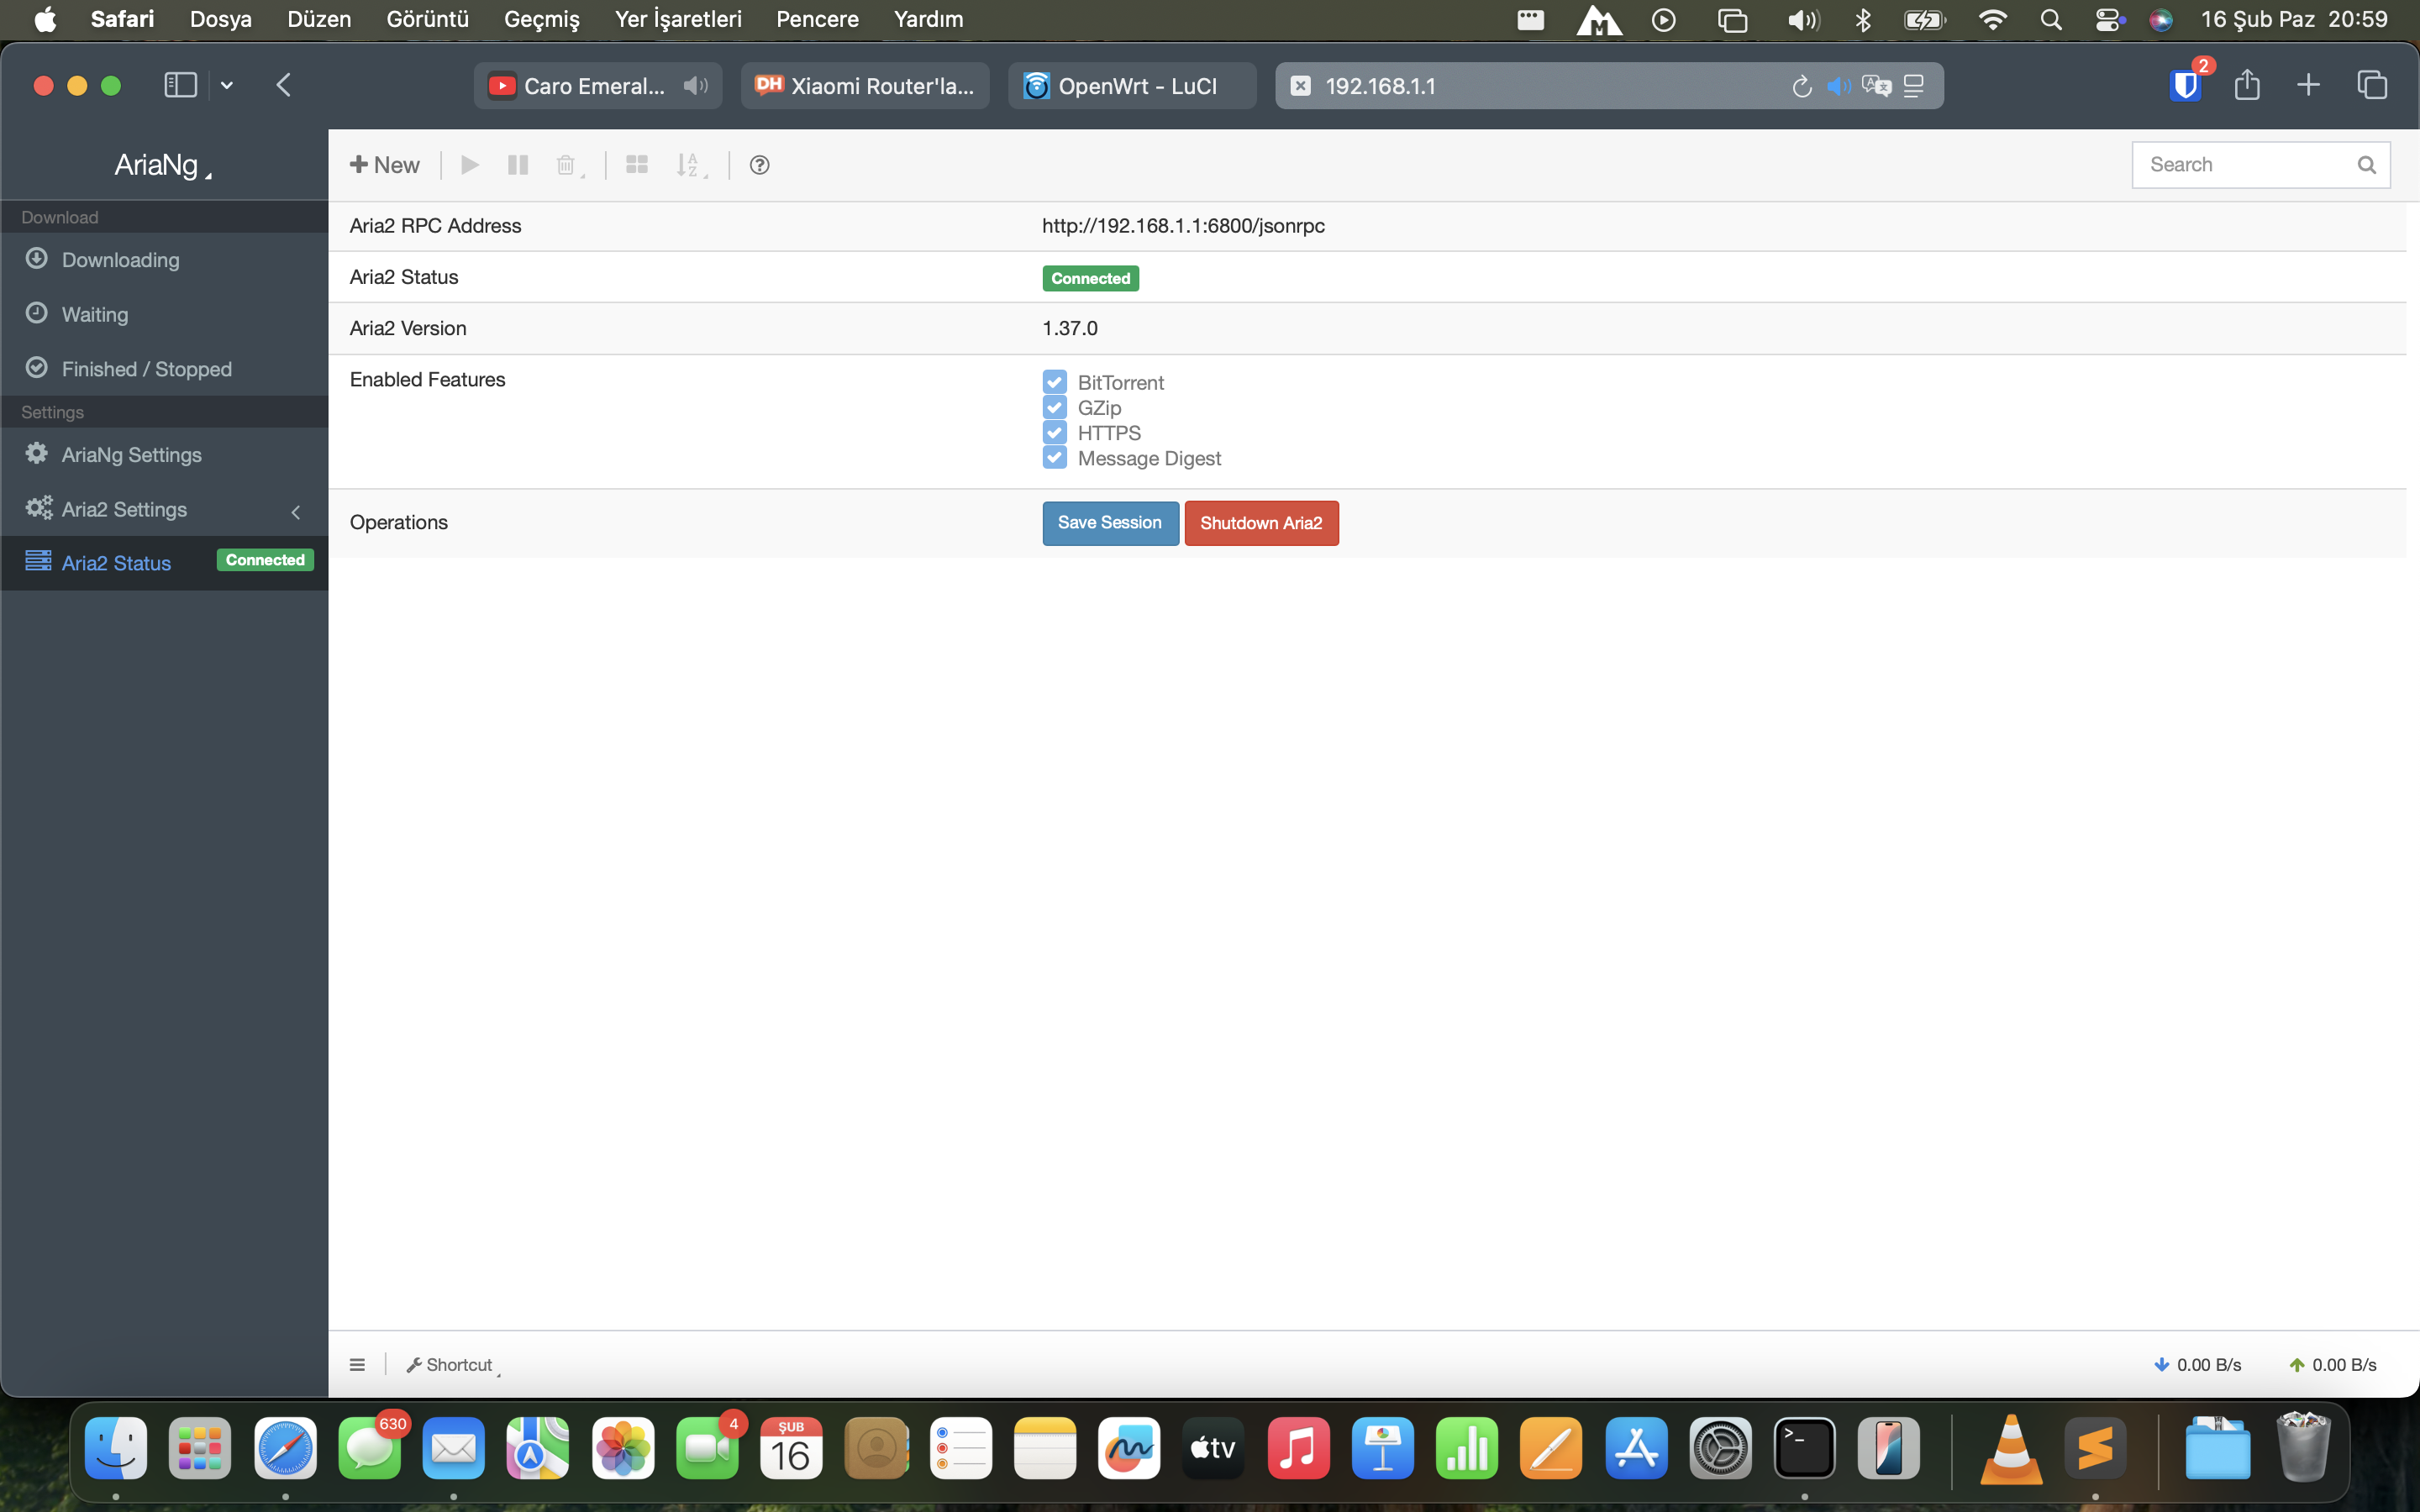Viewport: 2420px width, 1512px height.
Task: Show the tab overview icon
Action: (2372, 85)
